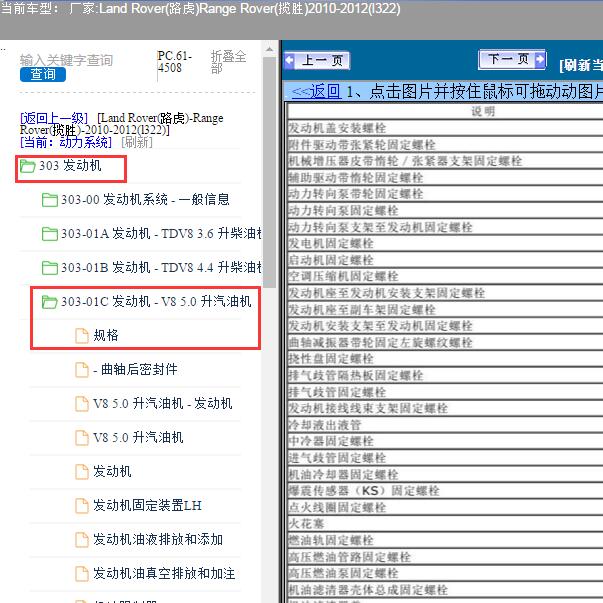Click row 启动机固定螺栓

(445, 260)
